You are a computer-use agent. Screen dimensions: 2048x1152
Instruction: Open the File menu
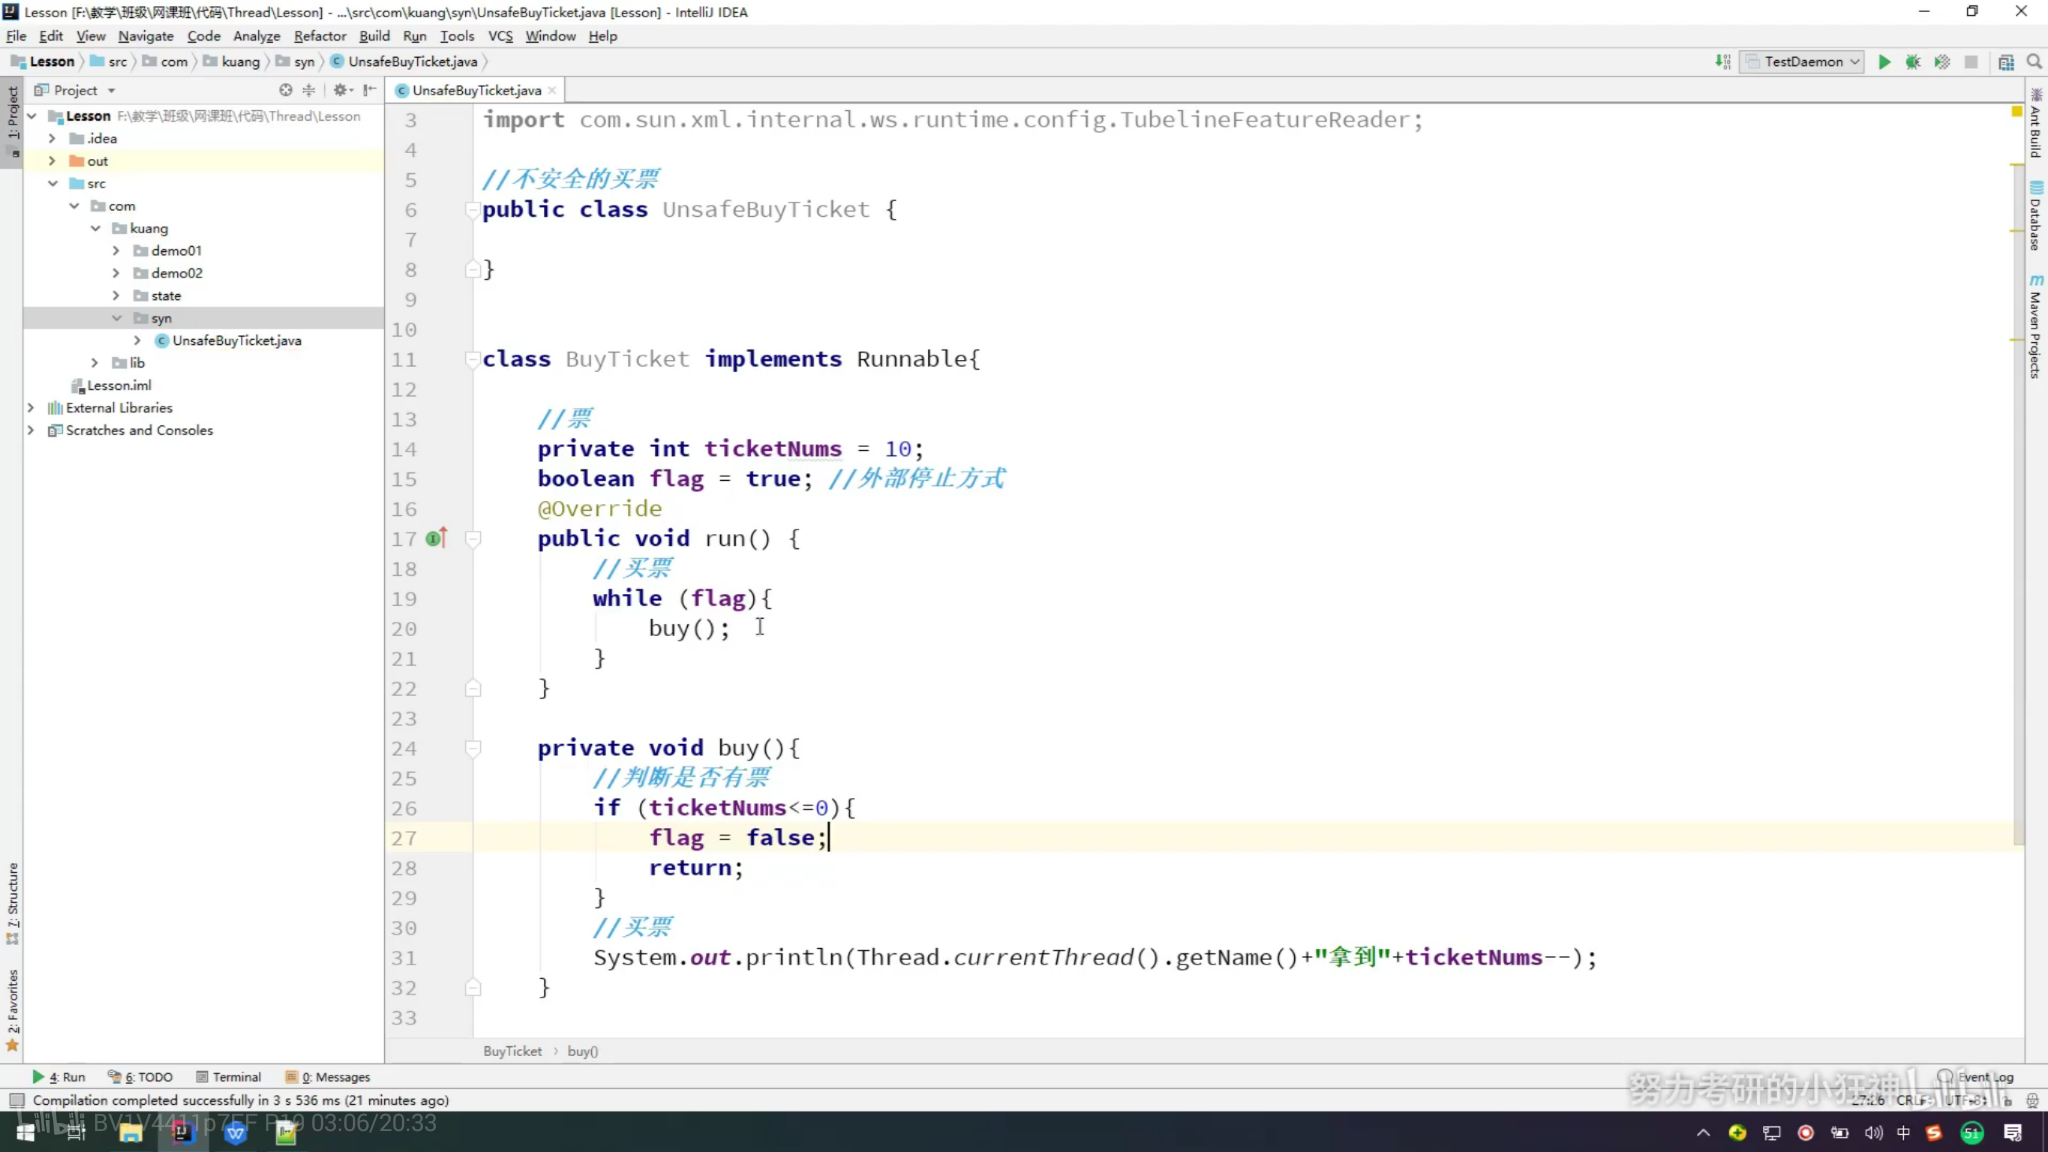(16, 36)
